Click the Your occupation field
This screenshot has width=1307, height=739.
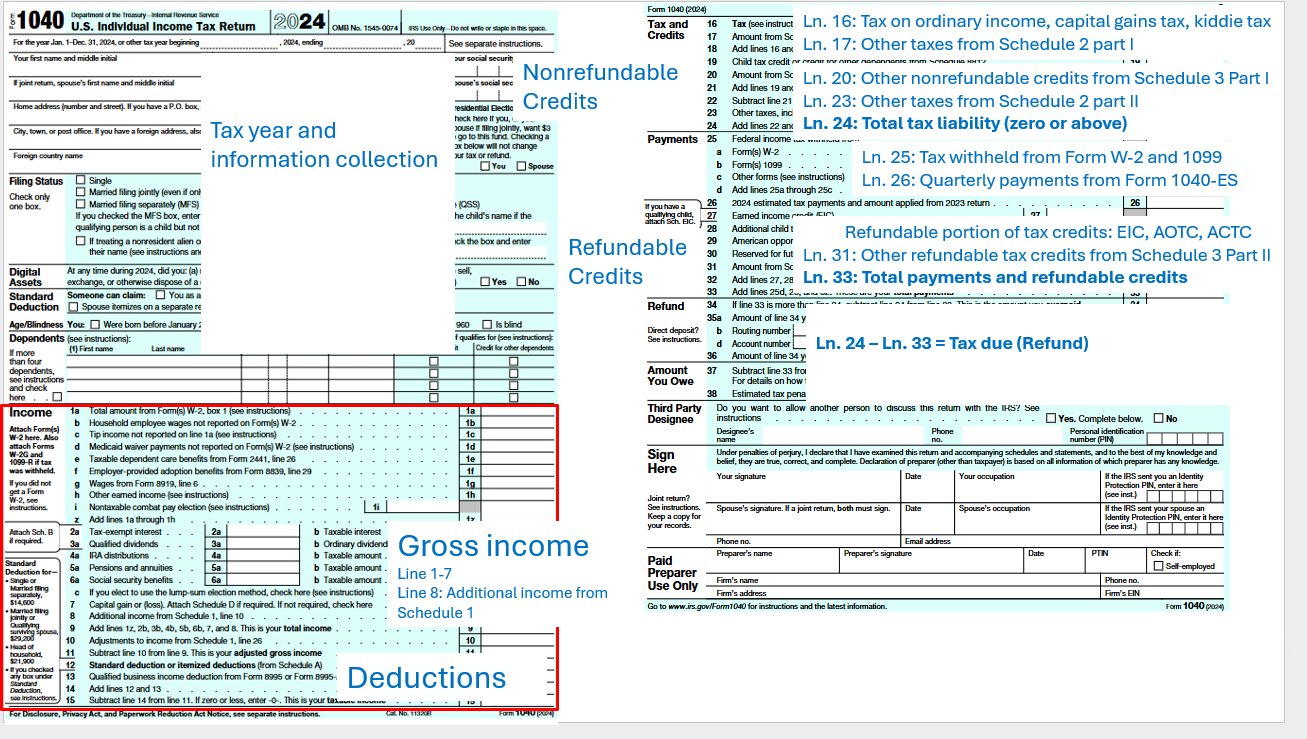pyautogui.click(x=1024, y=490)
